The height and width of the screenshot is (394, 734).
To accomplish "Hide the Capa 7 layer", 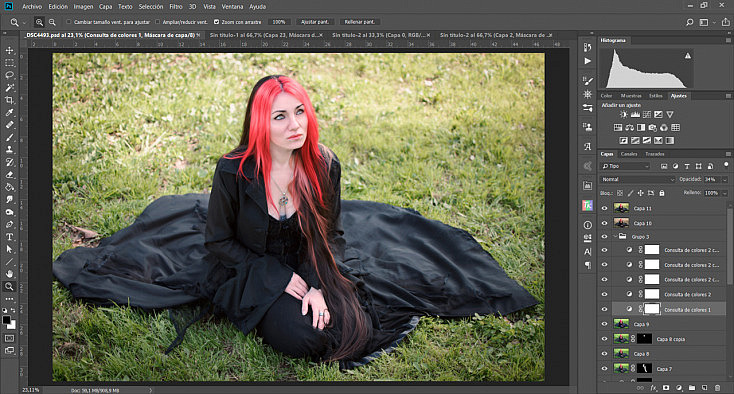I will [604, 369].
